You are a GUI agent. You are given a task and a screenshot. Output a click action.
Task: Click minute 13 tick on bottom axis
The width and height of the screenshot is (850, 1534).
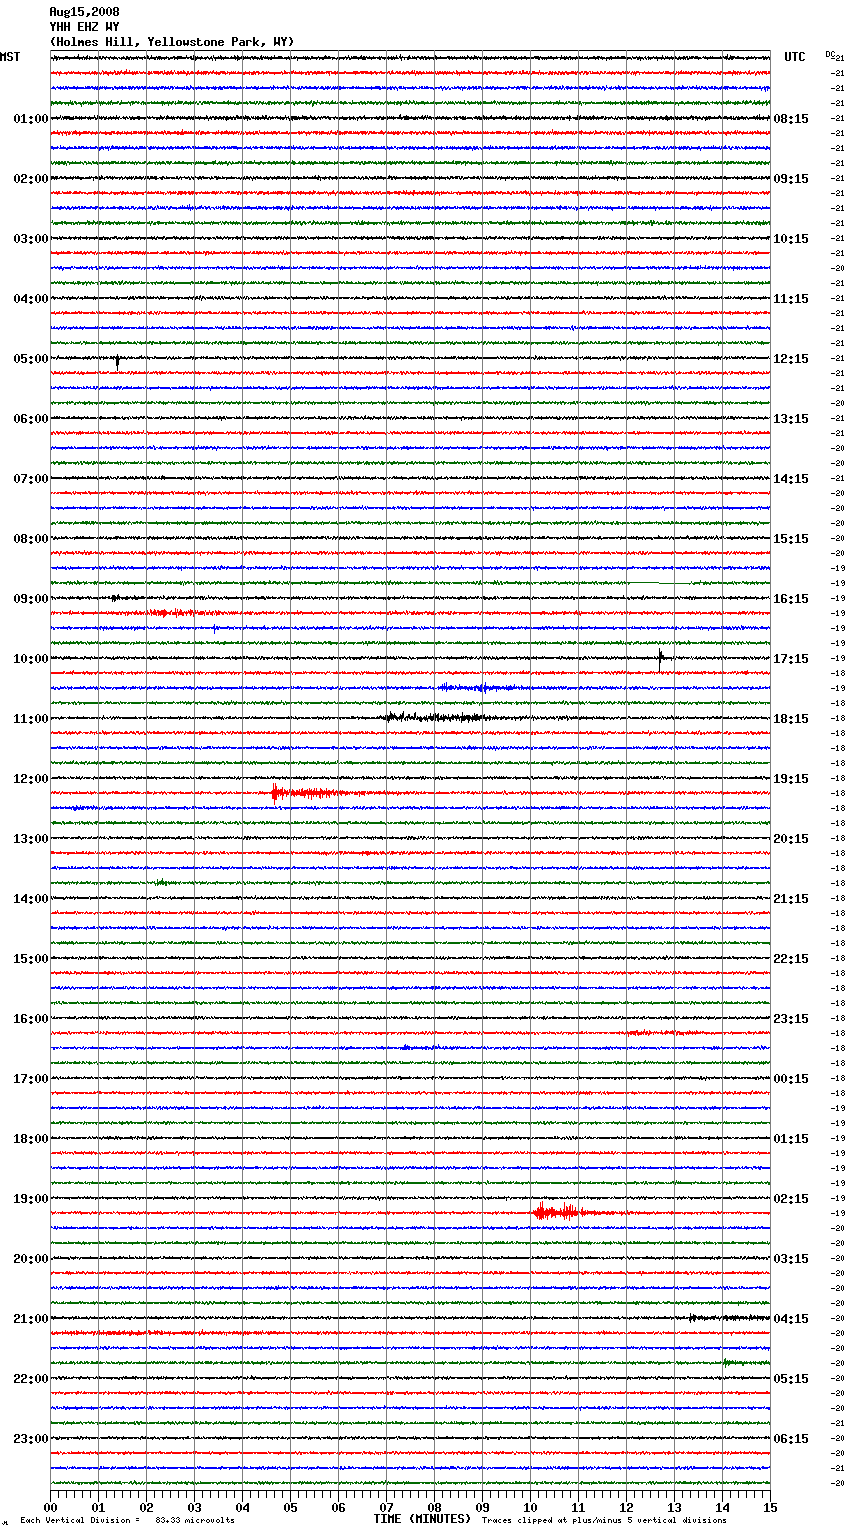(x=674, y=1507)
